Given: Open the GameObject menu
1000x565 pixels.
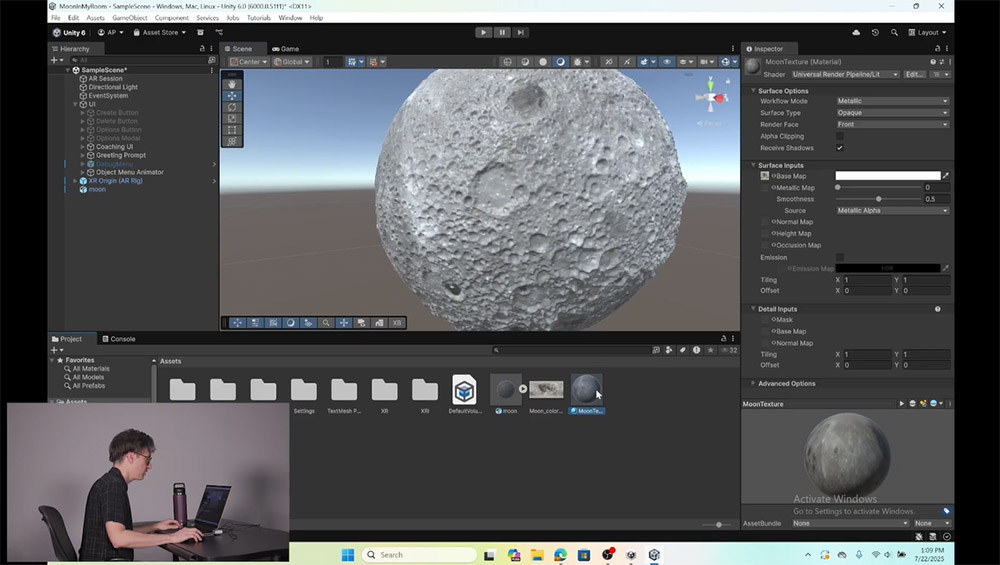Looking at the screenshot, I should (129, 18).
